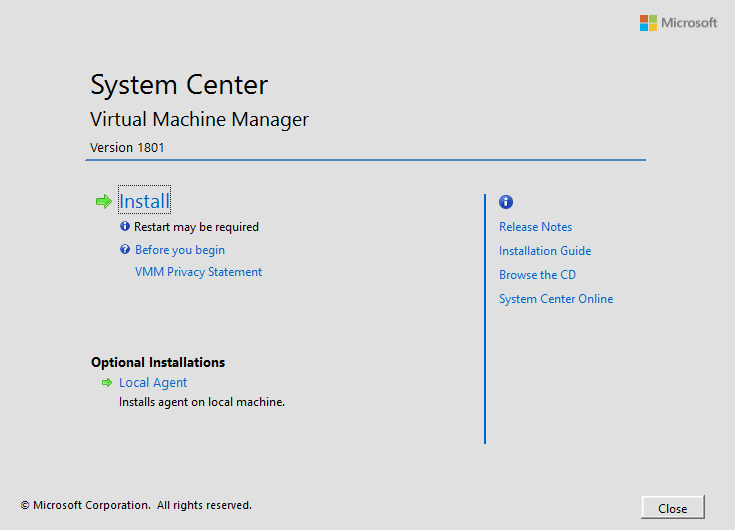Screen dimensions: 735x530
Task: Start the Install link
Action: coord(144,201)
